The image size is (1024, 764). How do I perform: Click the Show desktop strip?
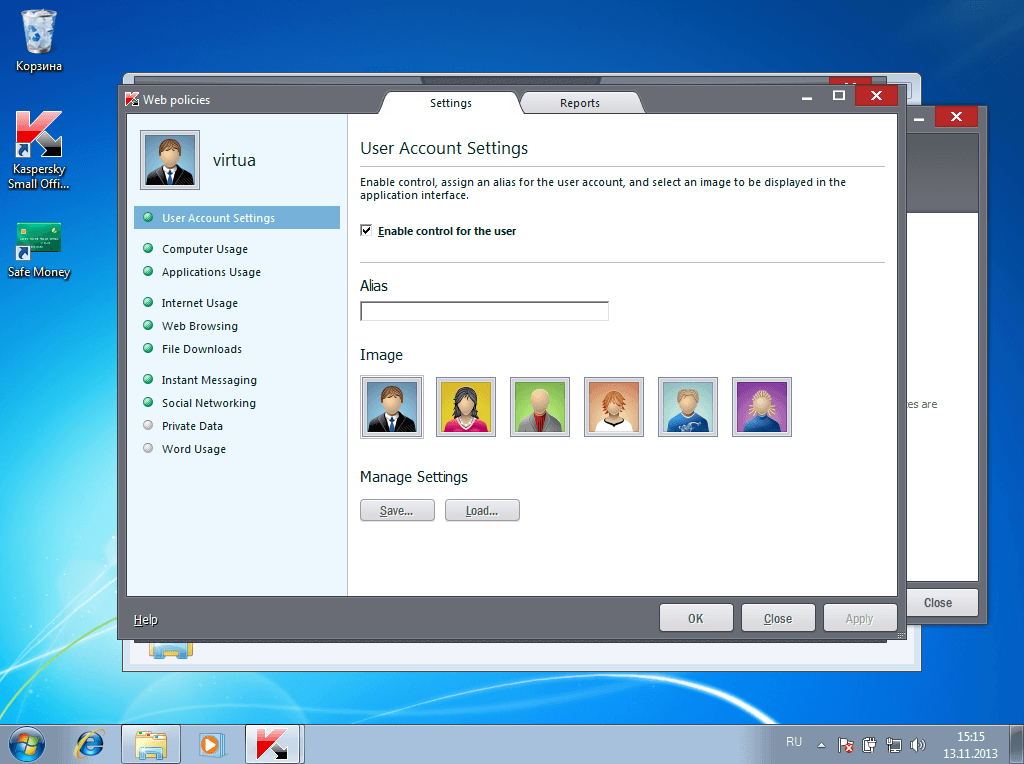pyautogui.click(x=1017, y=744)
